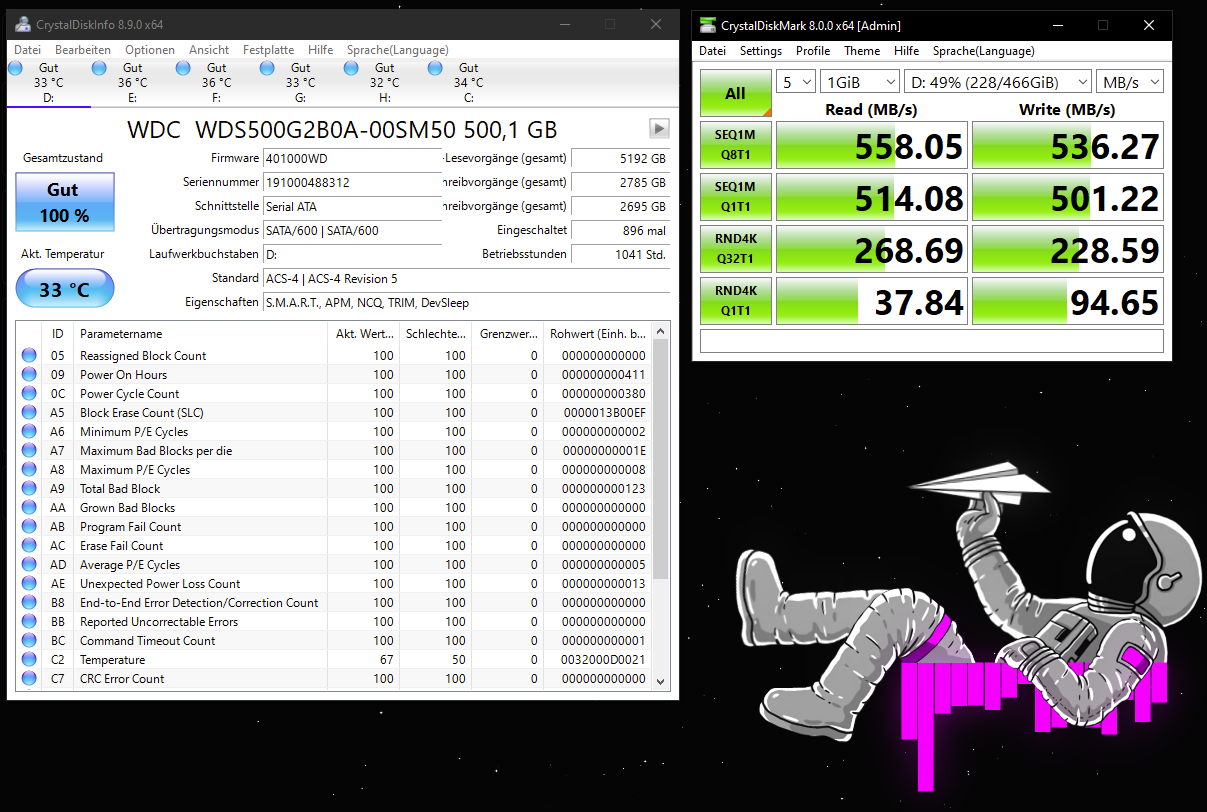Image resolution: width=1207 pixels, height=812 pixels.
Task: Click the Reported Uncorrectable Errors row name
Action: (159, 622)
